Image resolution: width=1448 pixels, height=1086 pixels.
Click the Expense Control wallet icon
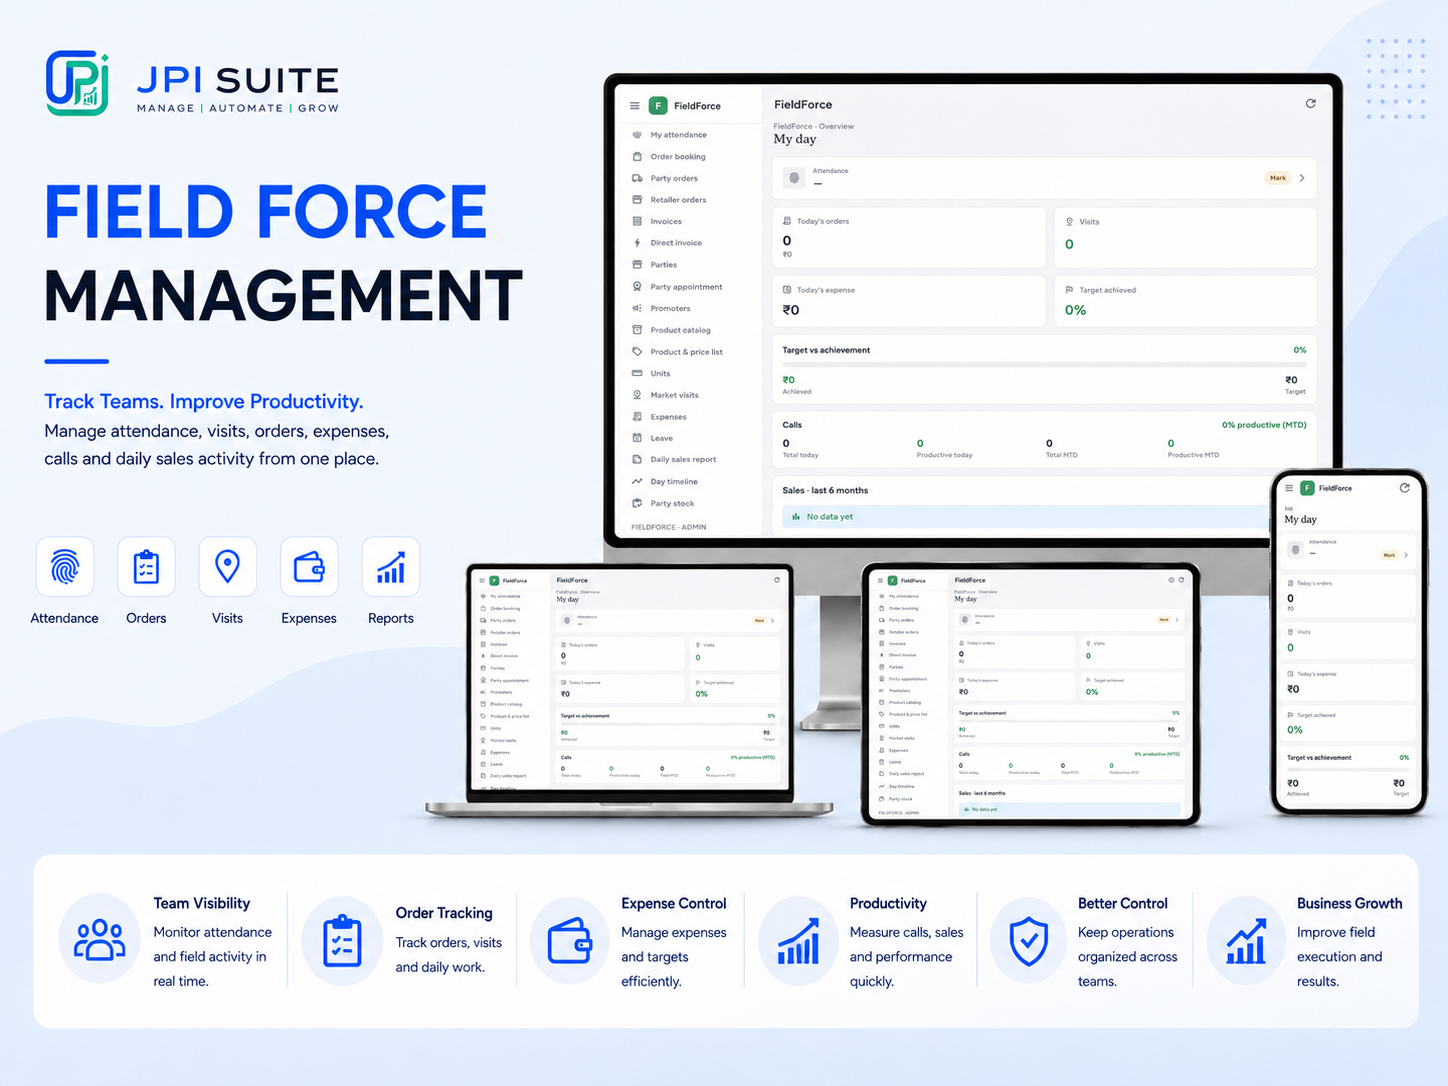coord(571,941)
